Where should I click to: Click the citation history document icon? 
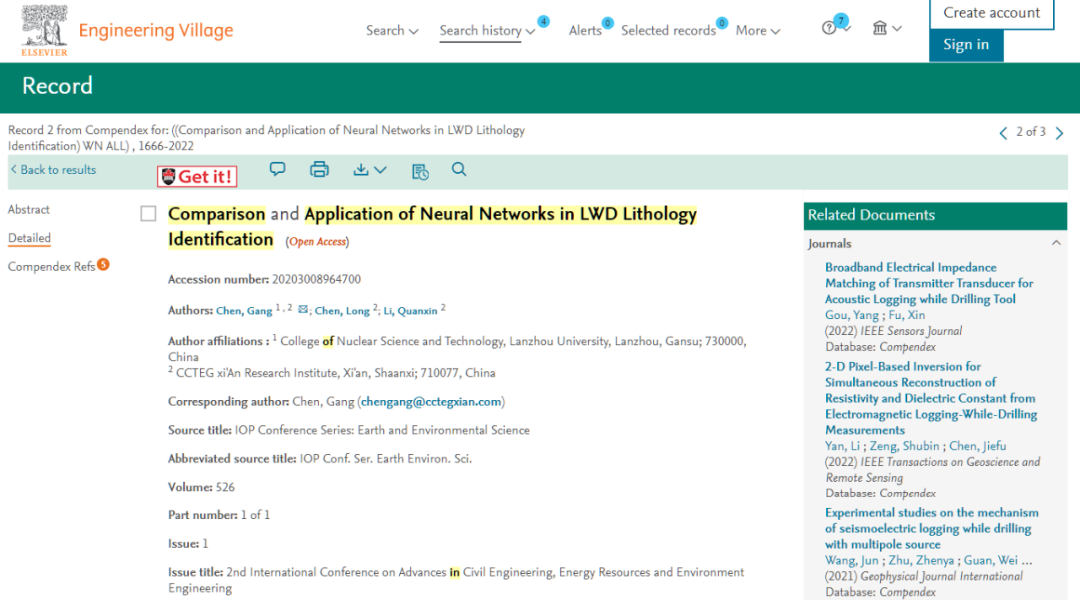(420, 172)
